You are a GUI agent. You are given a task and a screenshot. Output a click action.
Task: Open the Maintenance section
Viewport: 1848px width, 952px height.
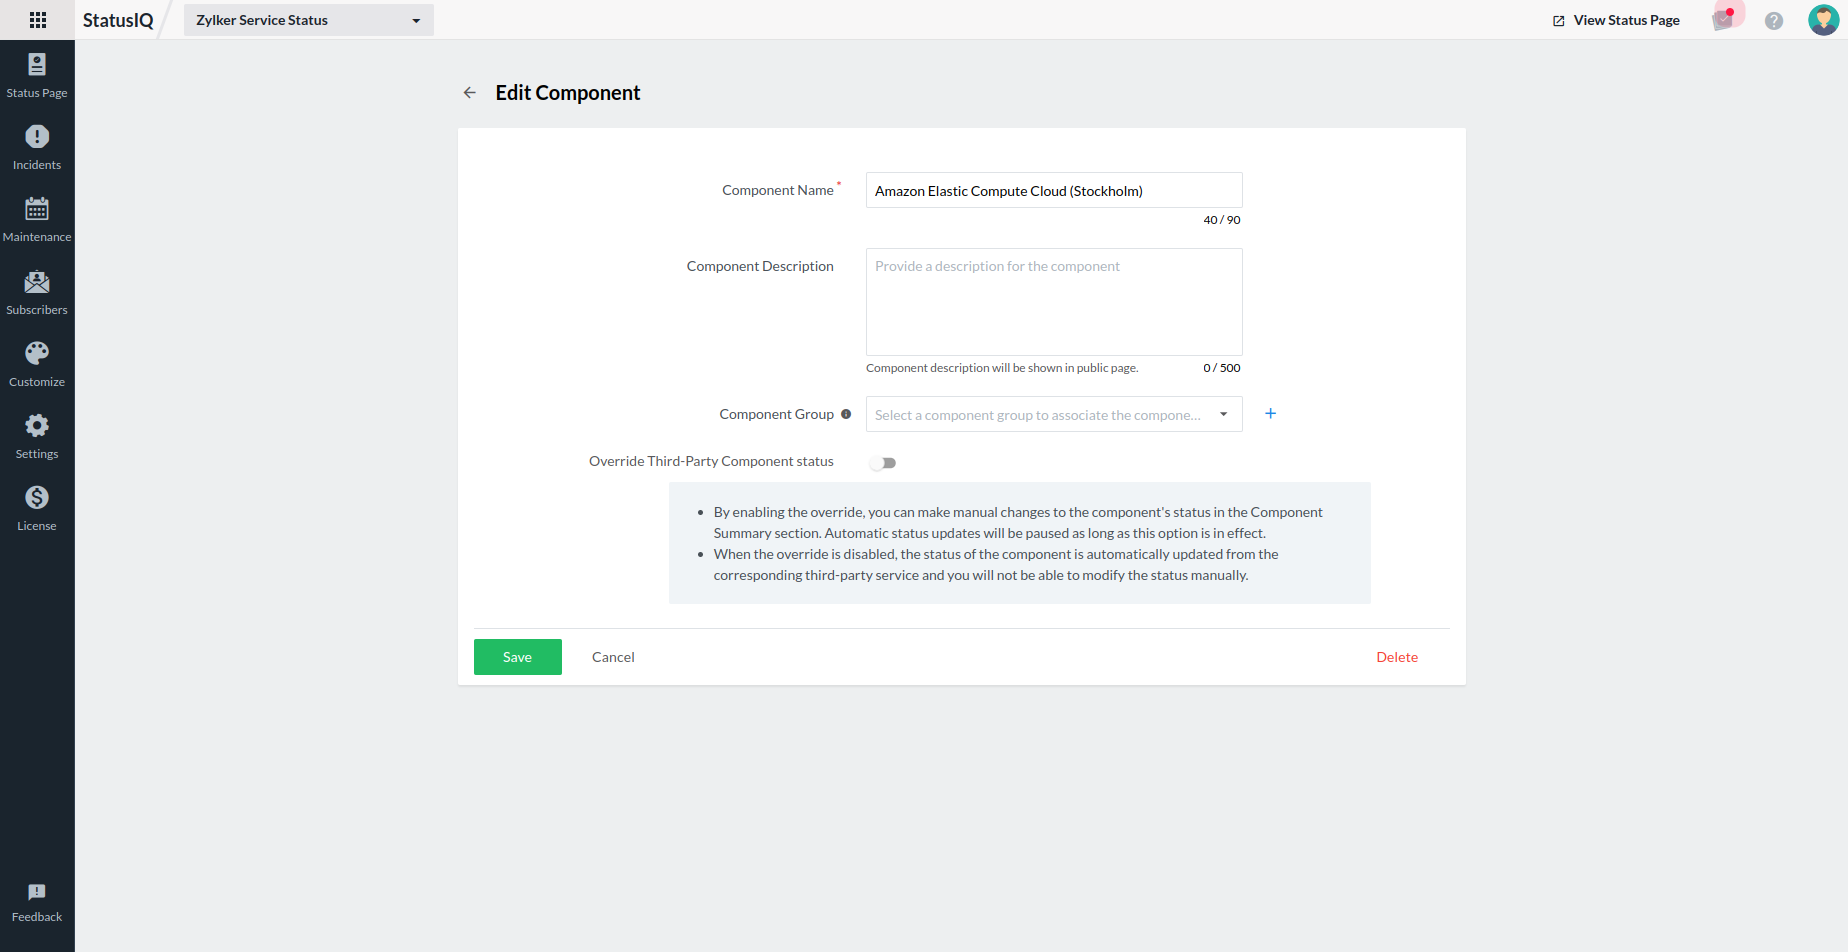37,218
